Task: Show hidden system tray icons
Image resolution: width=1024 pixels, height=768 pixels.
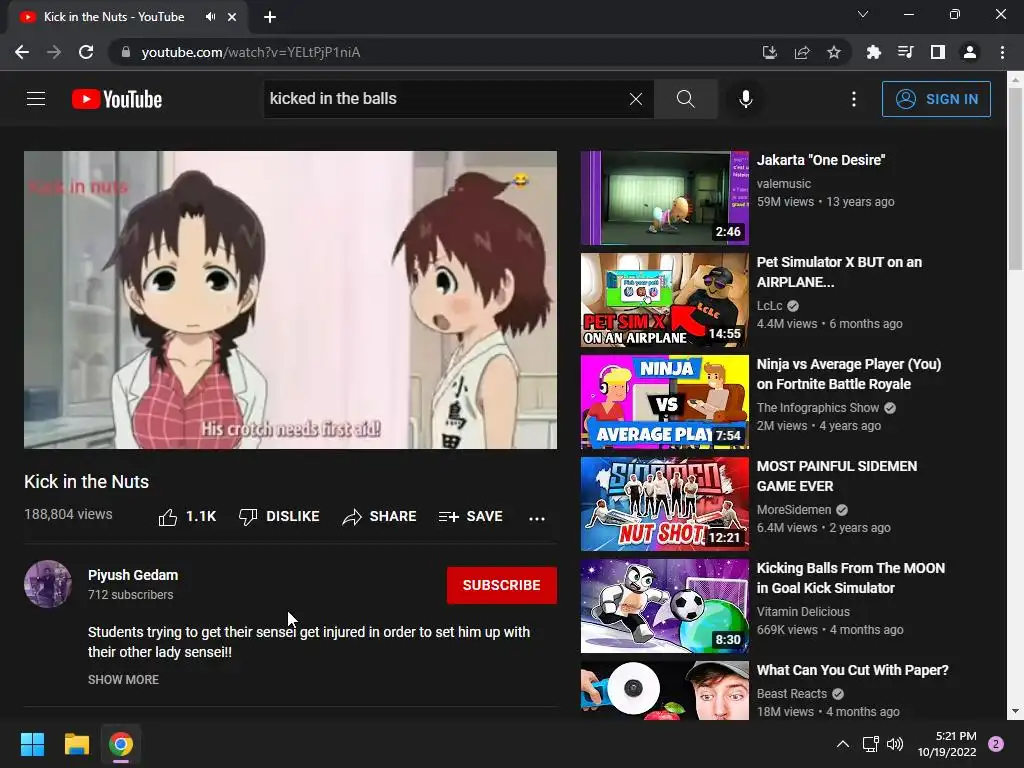Action: pyautogui.click(x=843, y=744)
